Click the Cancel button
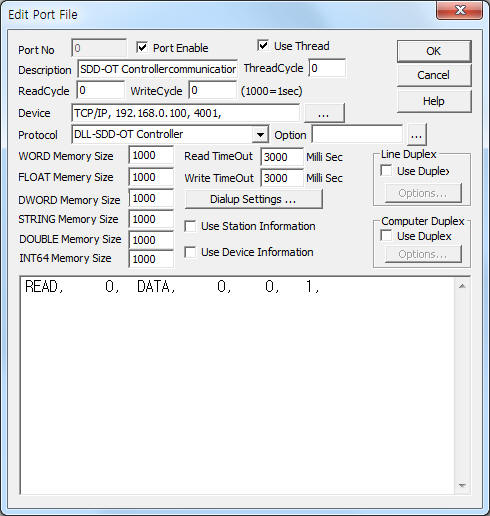 (x=434, y=75)
